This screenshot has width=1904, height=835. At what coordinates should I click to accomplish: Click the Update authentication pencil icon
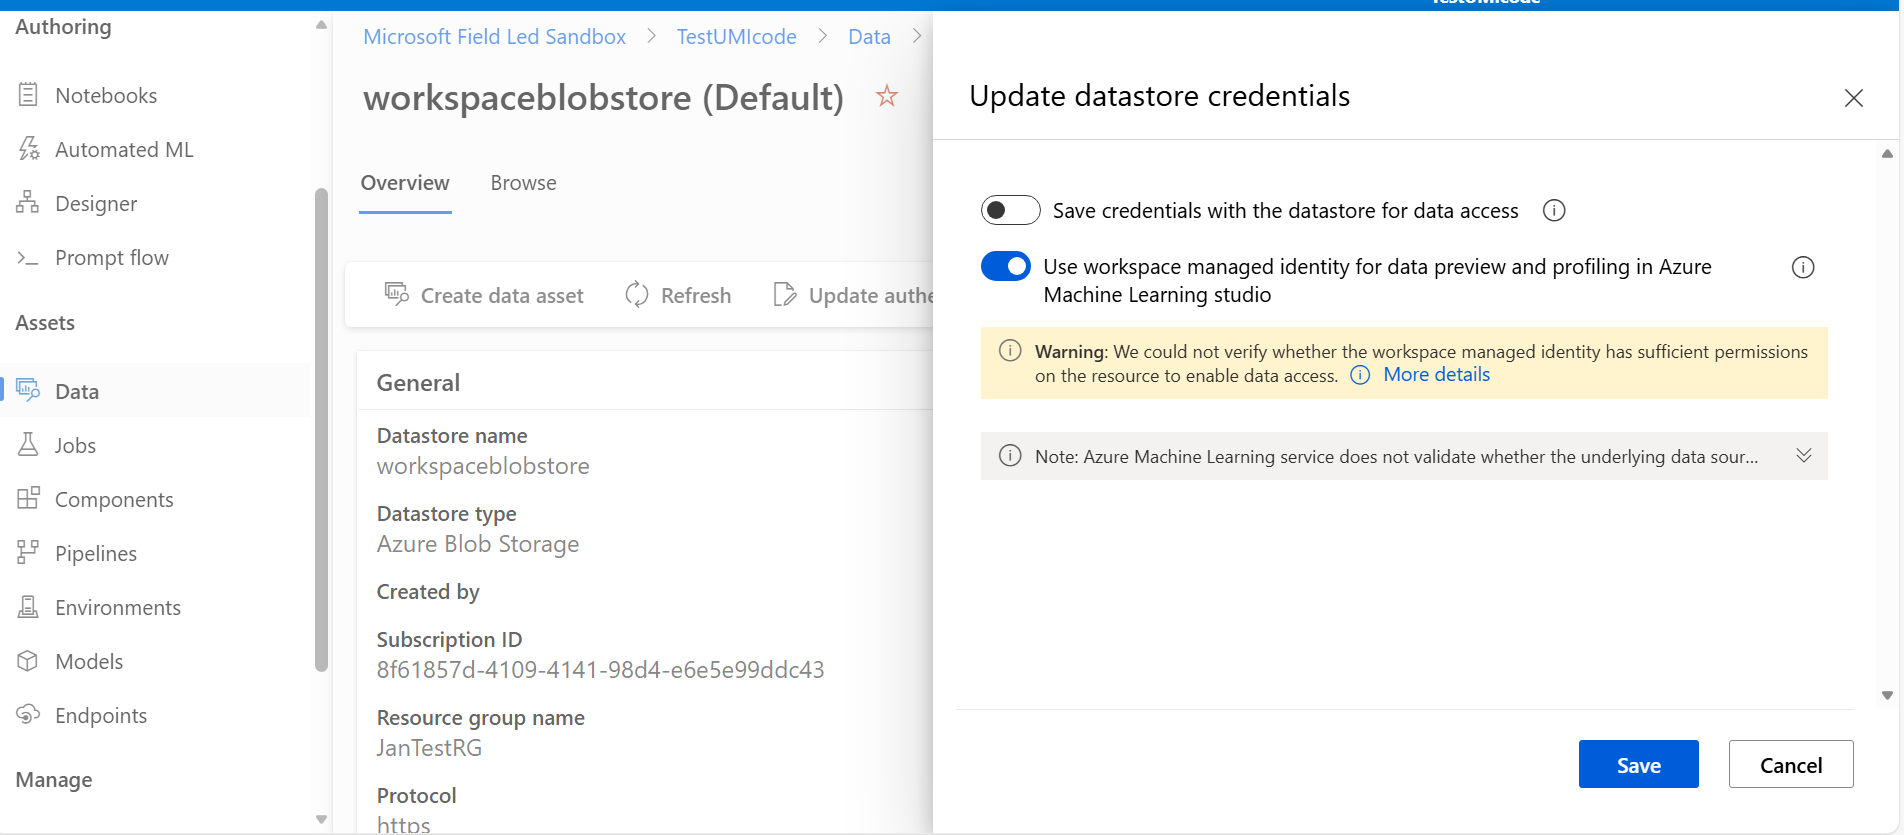(x=785, y=294)
